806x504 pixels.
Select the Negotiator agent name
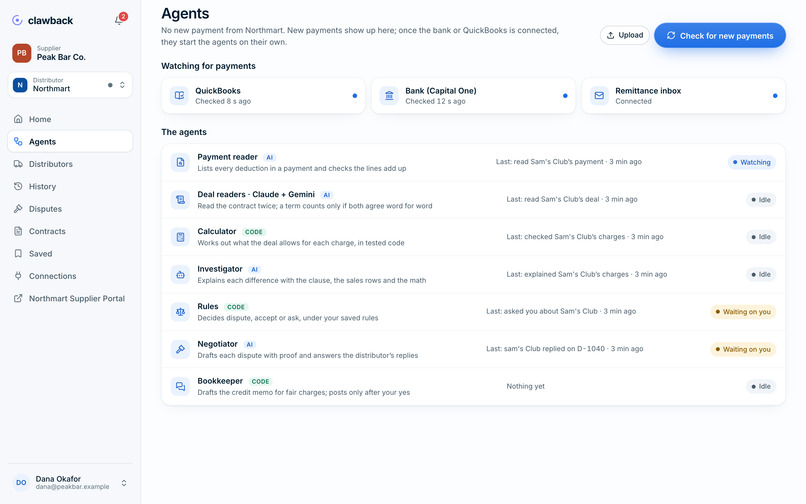click(x=217, y=344)
